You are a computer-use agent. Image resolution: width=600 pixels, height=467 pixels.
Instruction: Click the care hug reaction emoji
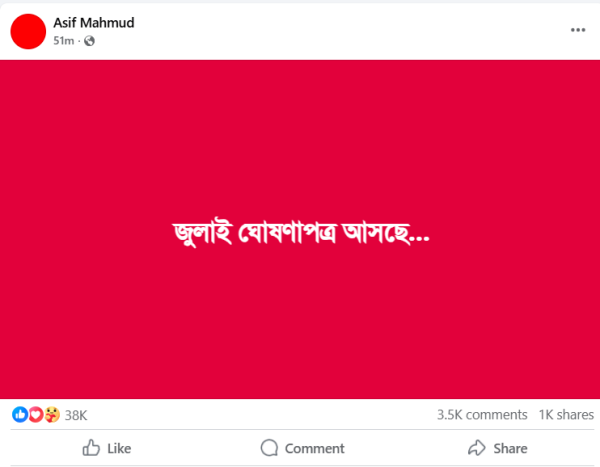point(52,415)
